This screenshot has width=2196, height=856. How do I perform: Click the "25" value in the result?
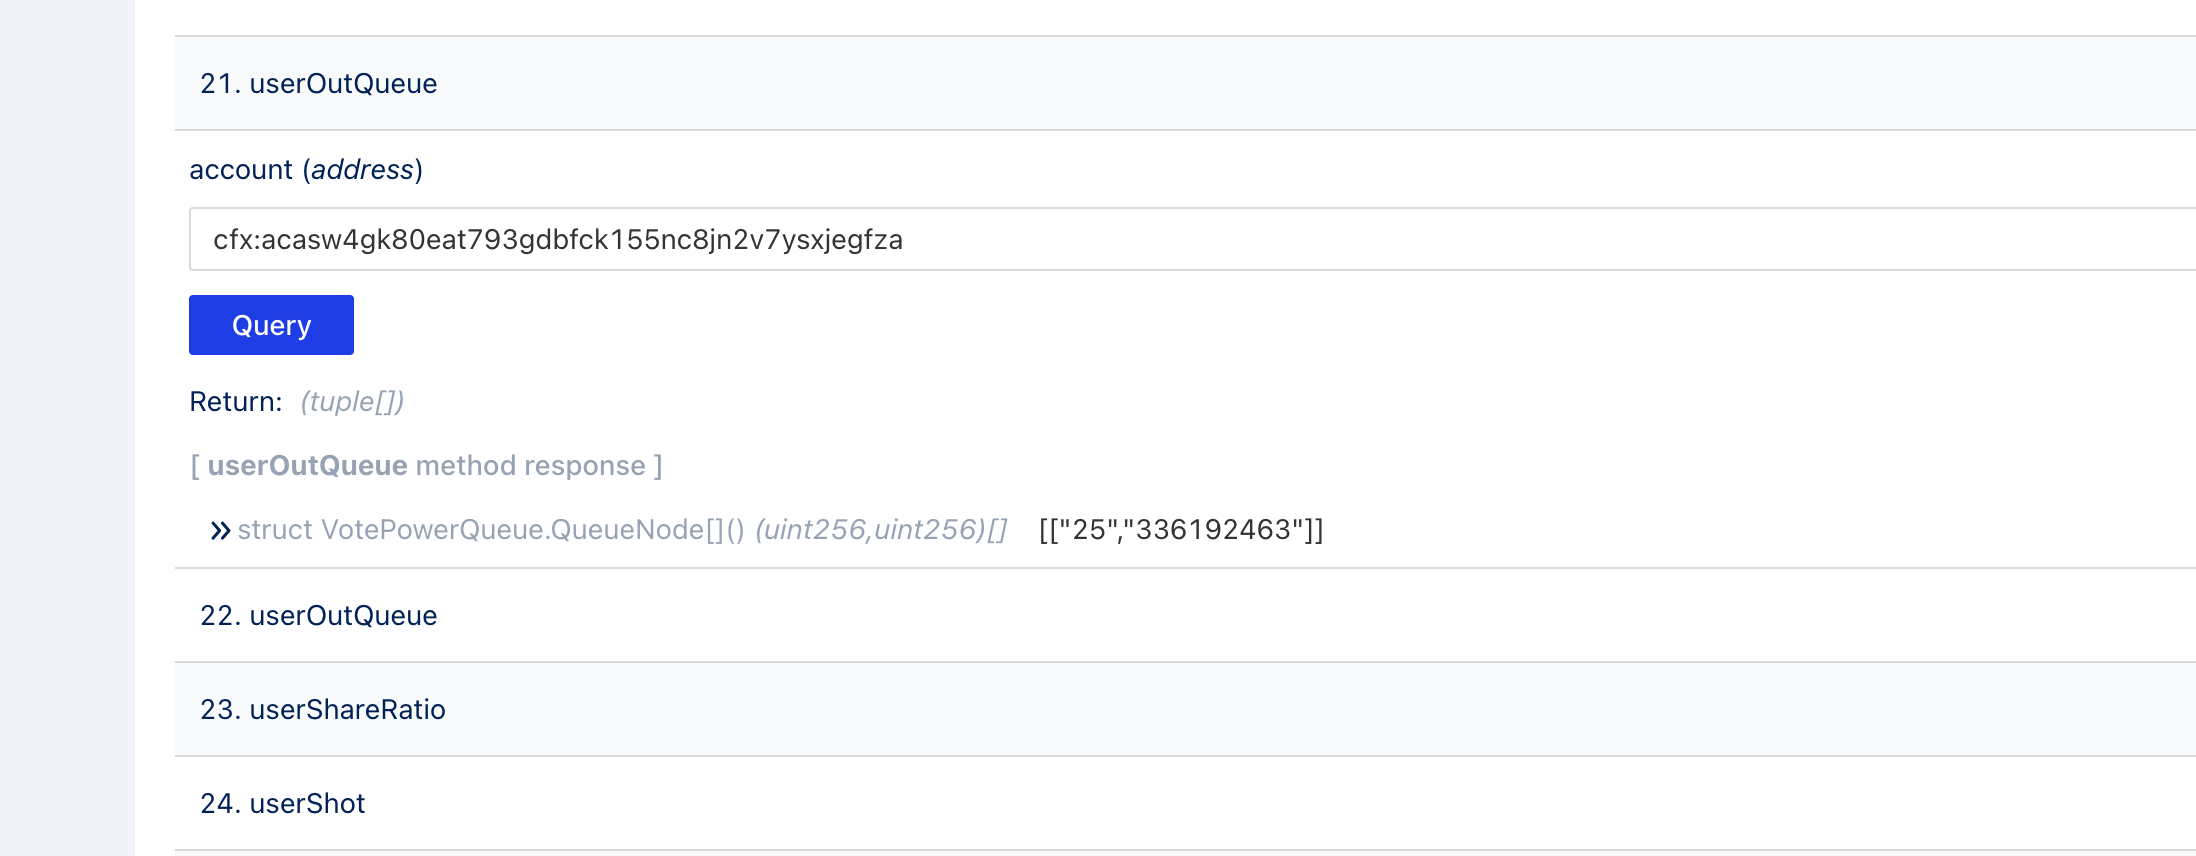(1089, 530)
